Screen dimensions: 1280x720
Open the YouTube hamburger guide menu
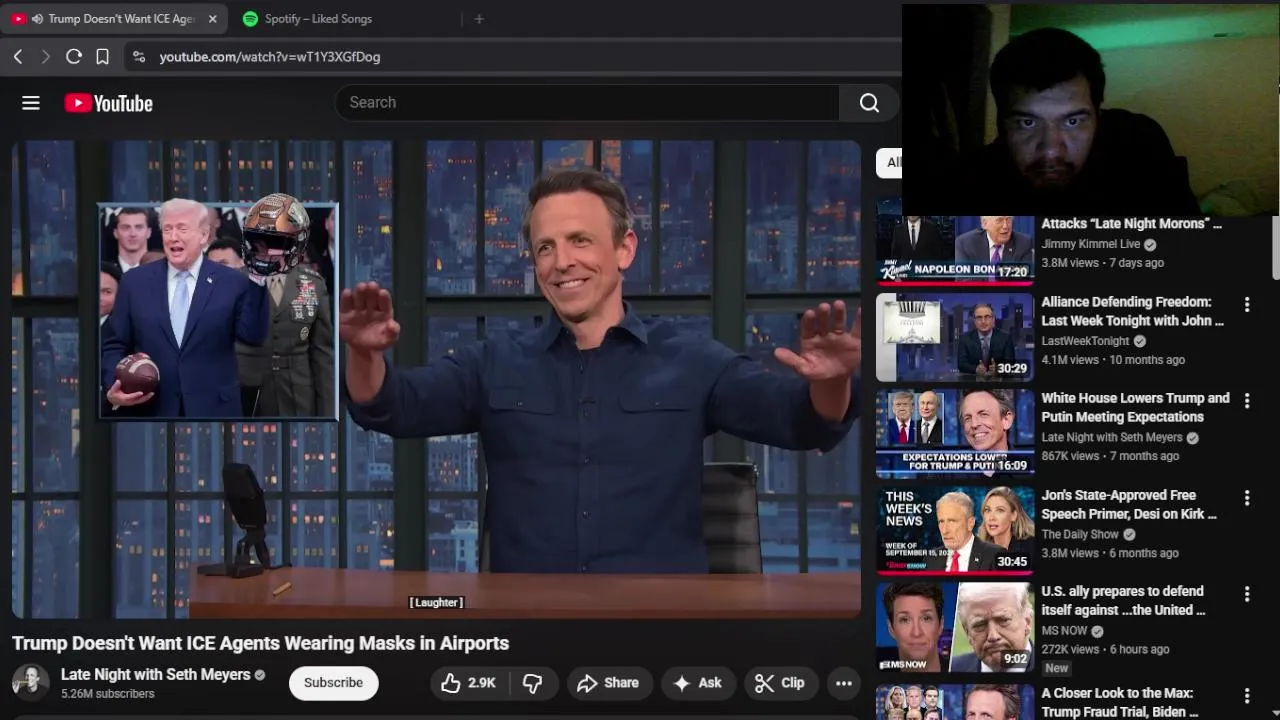31,103
